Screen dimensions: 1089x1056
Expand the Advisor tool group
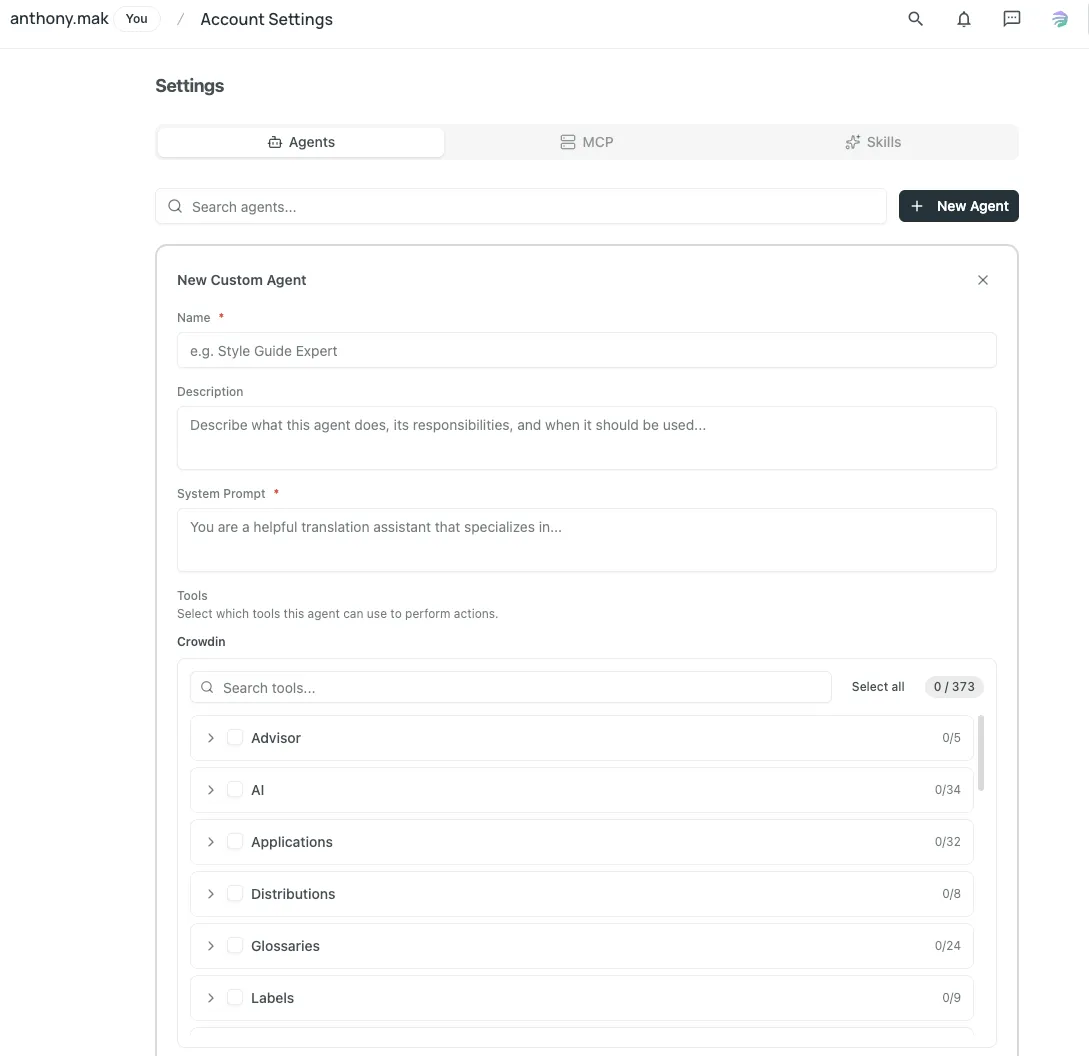210,738
